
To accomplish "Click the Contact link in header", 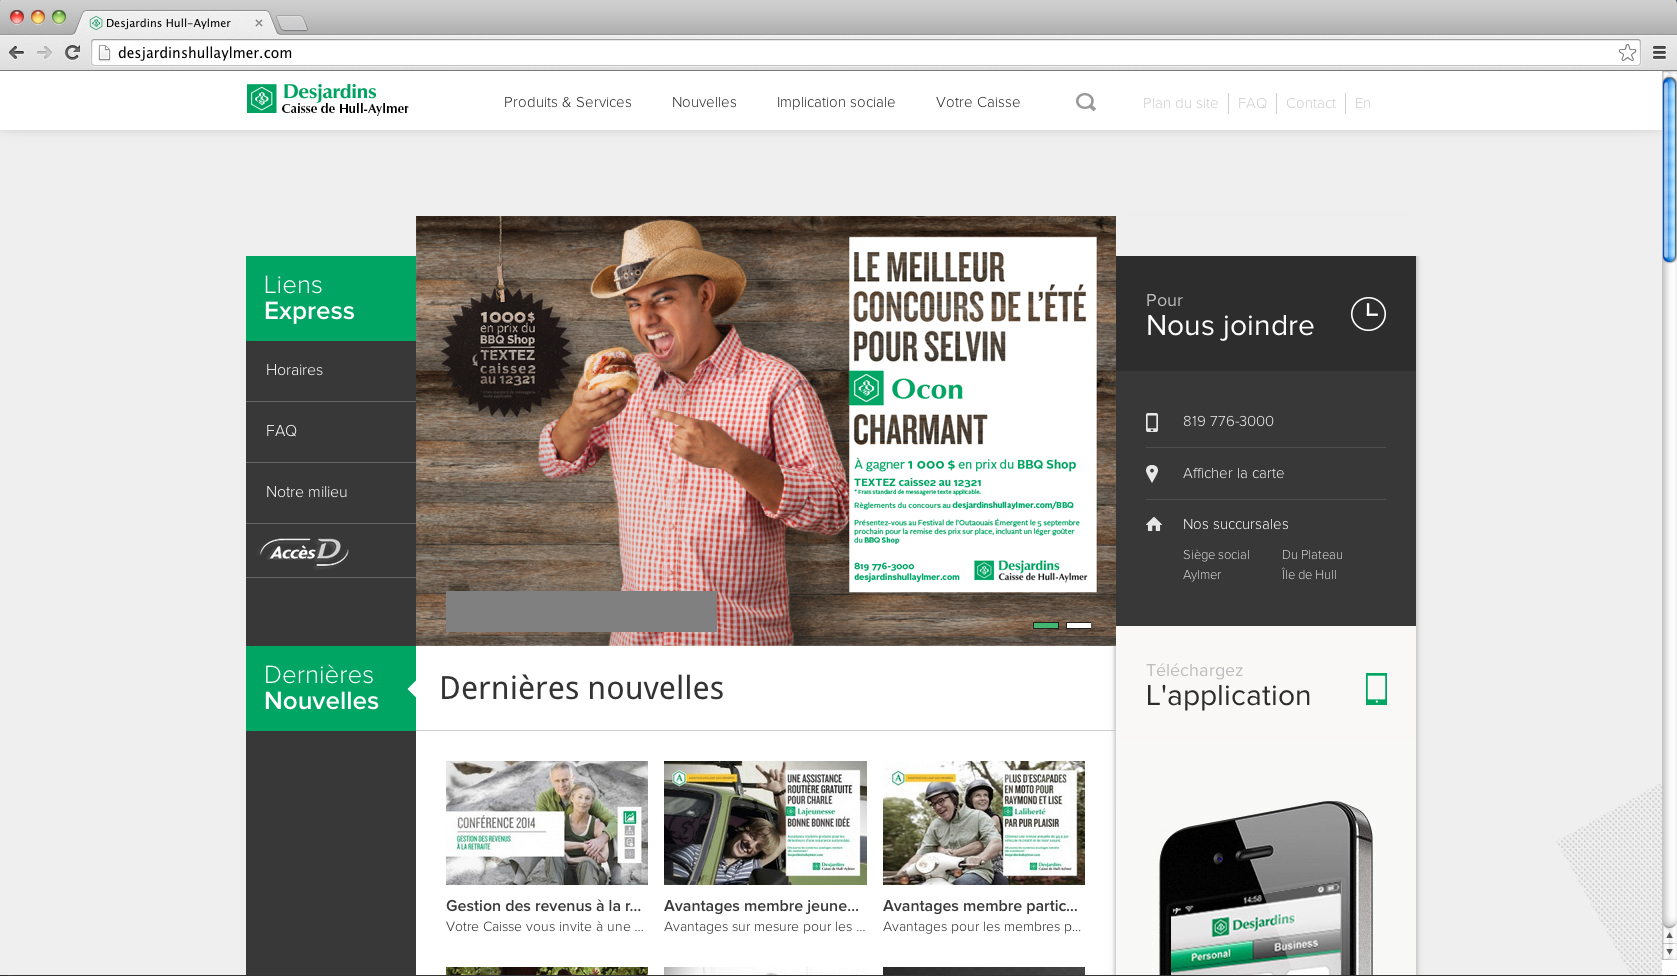I will pyautogui.click(x=1310, y=103).
